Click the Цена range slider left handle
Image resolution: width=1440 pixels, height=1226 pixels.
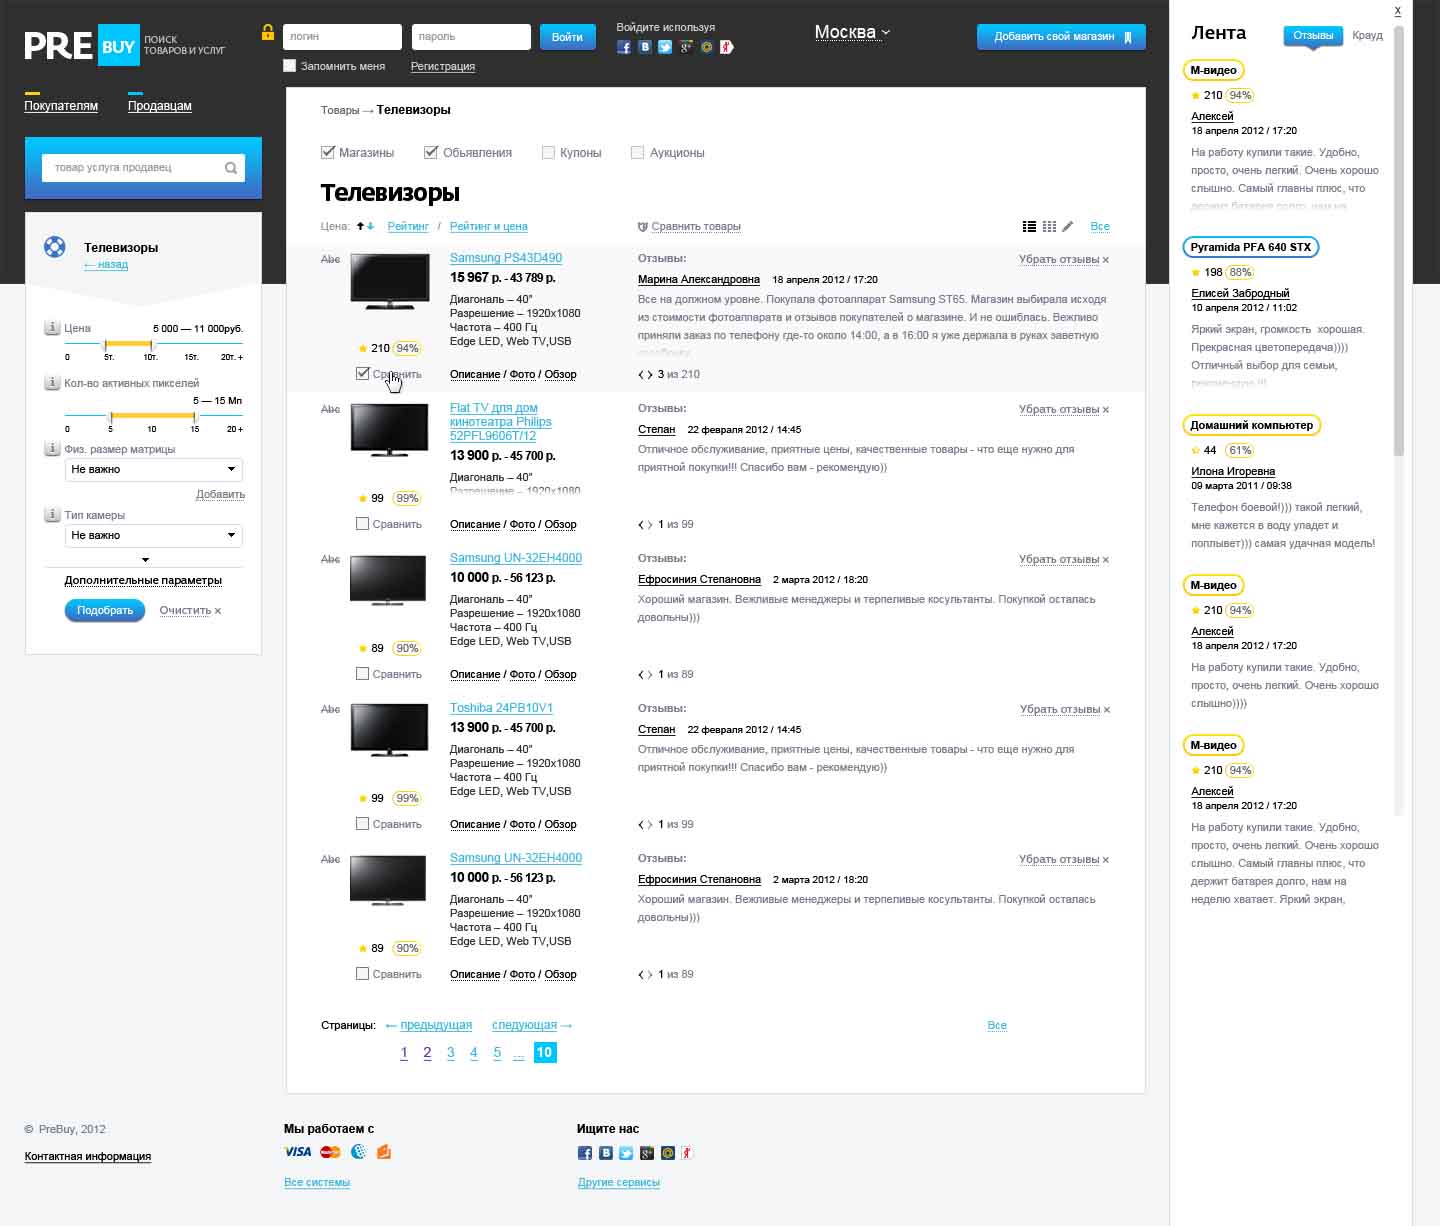(x=106, y=344)
